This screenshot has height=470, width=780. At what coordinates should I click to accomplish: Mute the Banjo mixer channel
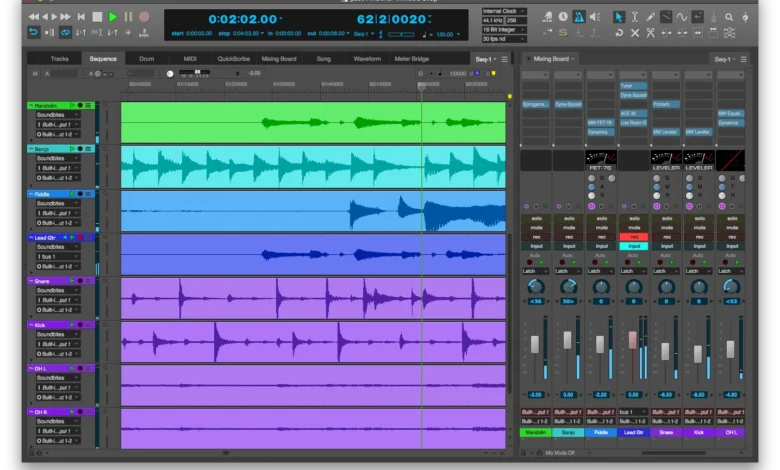[569, 228]
